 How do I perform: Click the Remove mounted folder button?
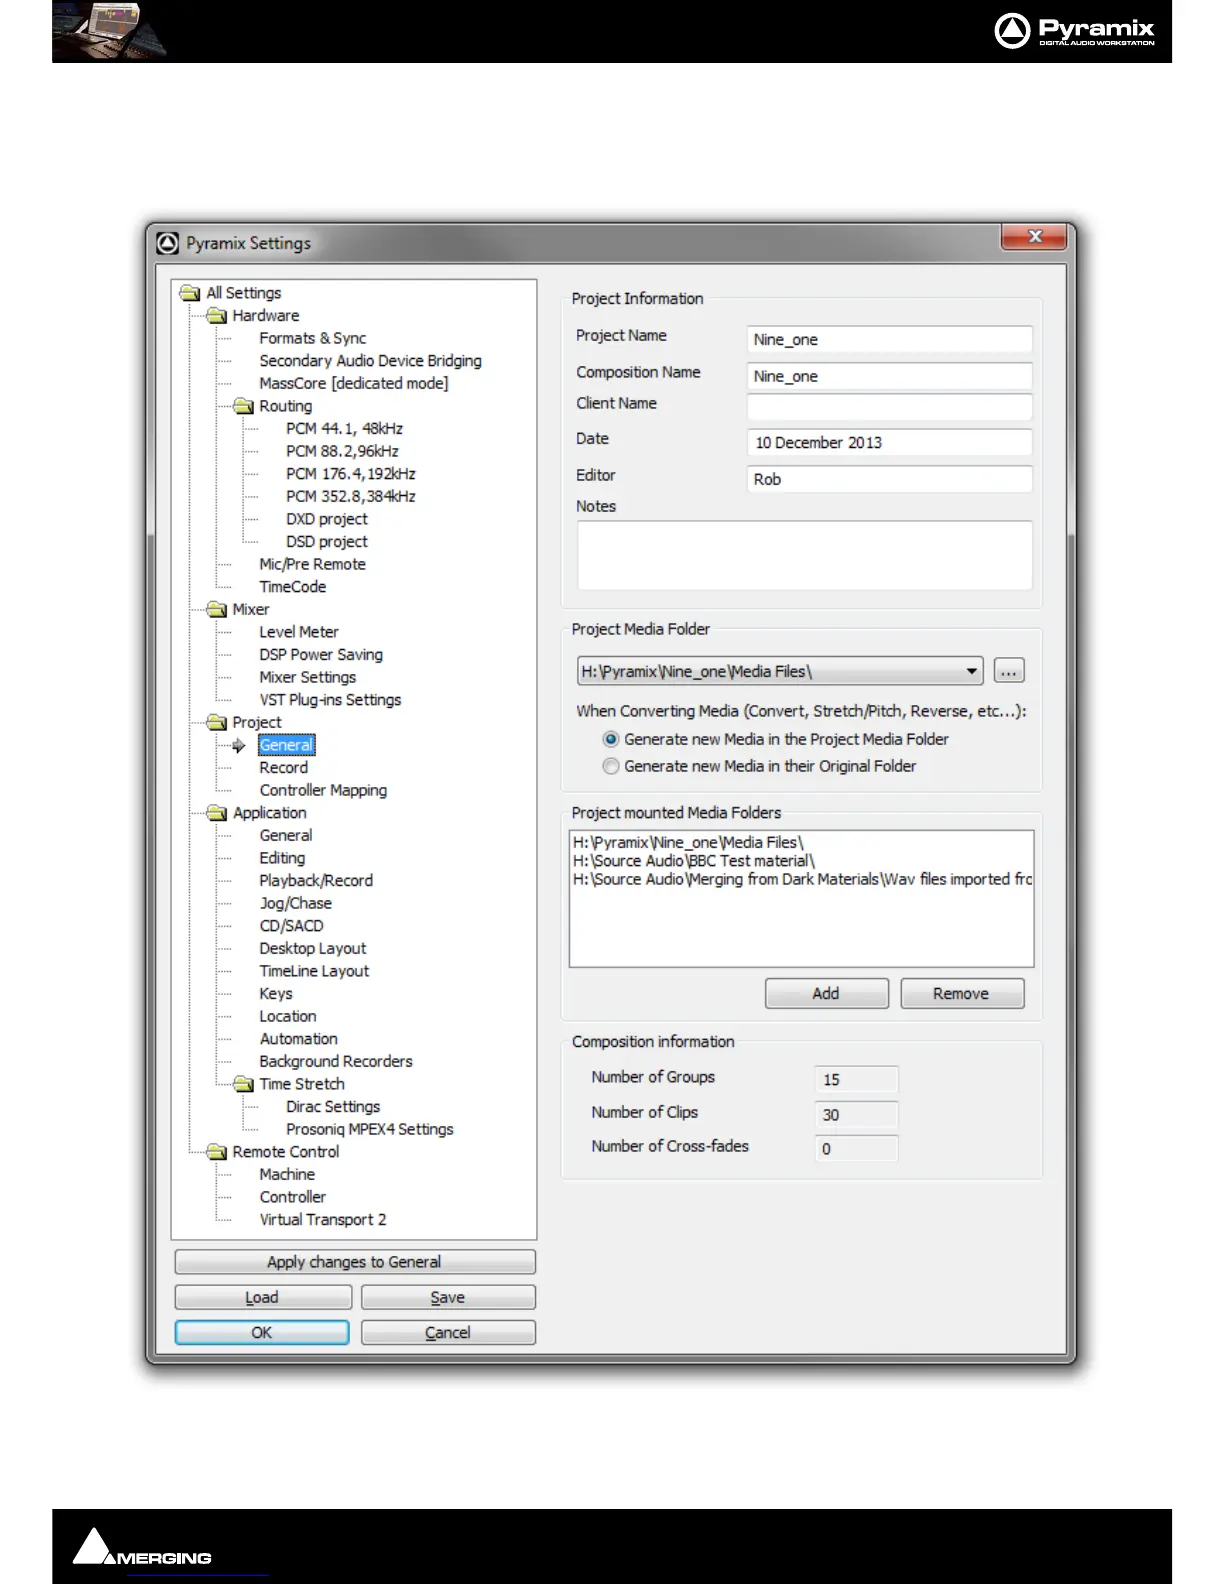point(961,993)
